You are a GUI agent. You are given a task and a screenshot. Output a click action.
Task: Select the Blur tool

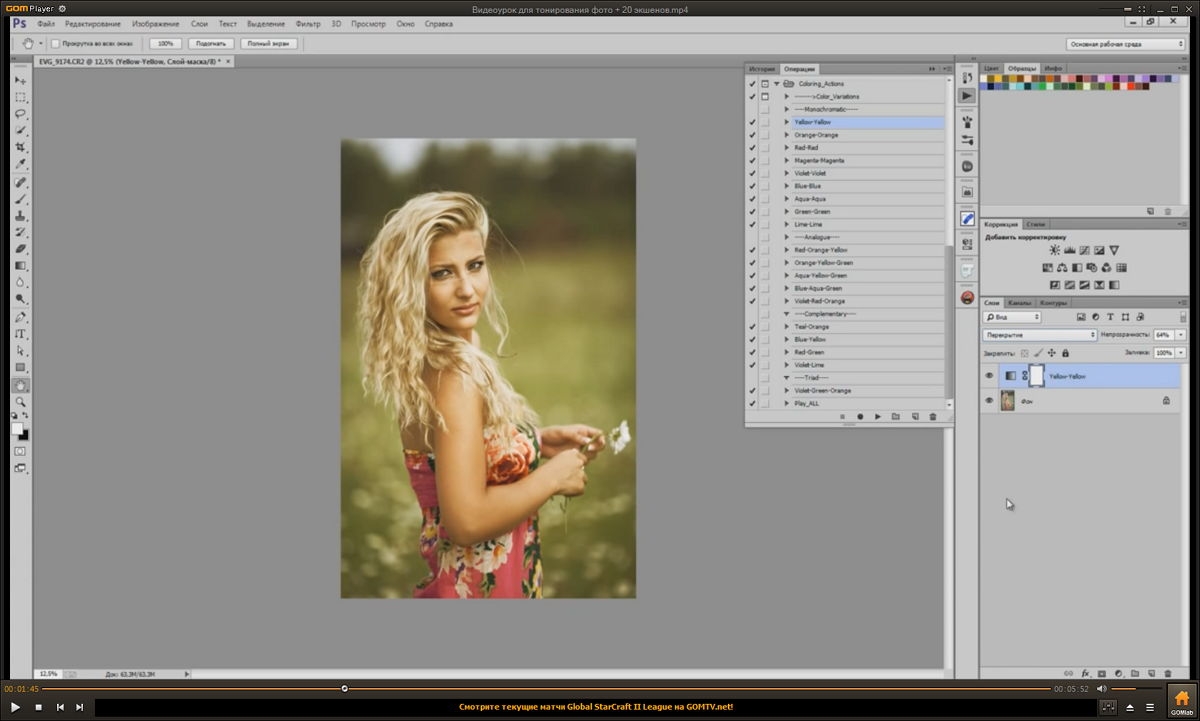21,282
